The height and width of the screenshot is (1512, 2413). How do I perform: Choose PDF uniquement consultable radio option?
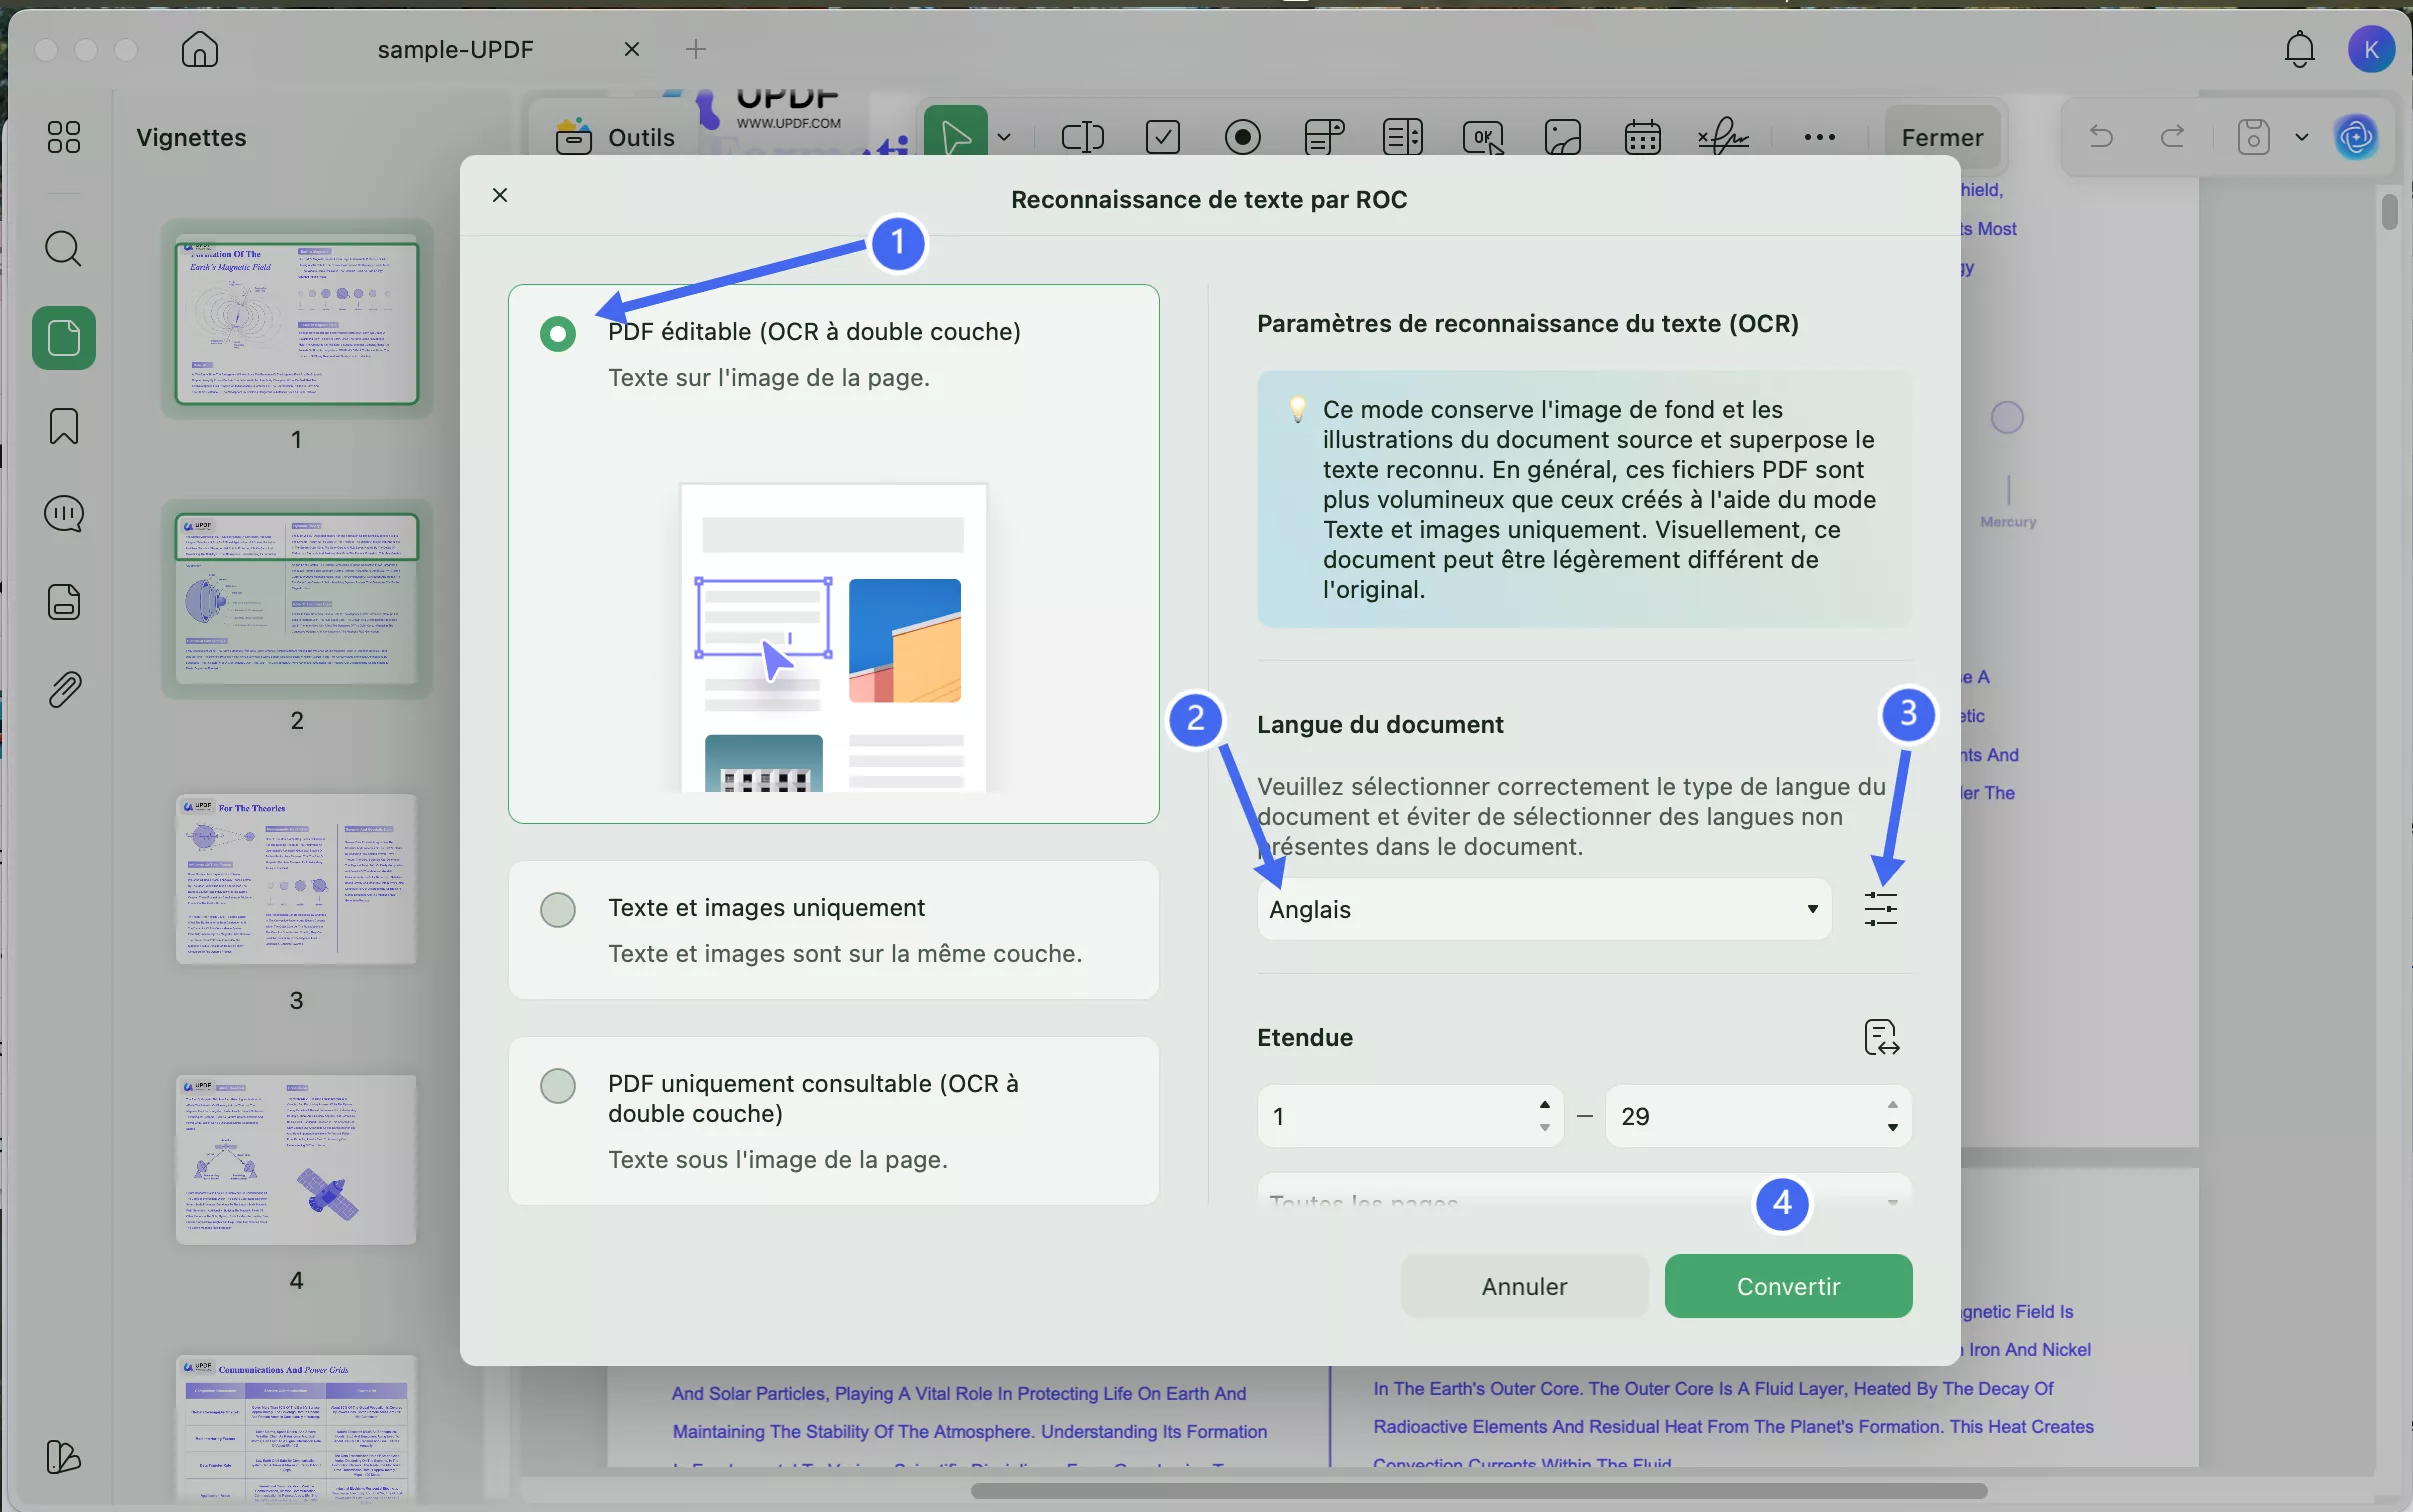point(558,1085)
